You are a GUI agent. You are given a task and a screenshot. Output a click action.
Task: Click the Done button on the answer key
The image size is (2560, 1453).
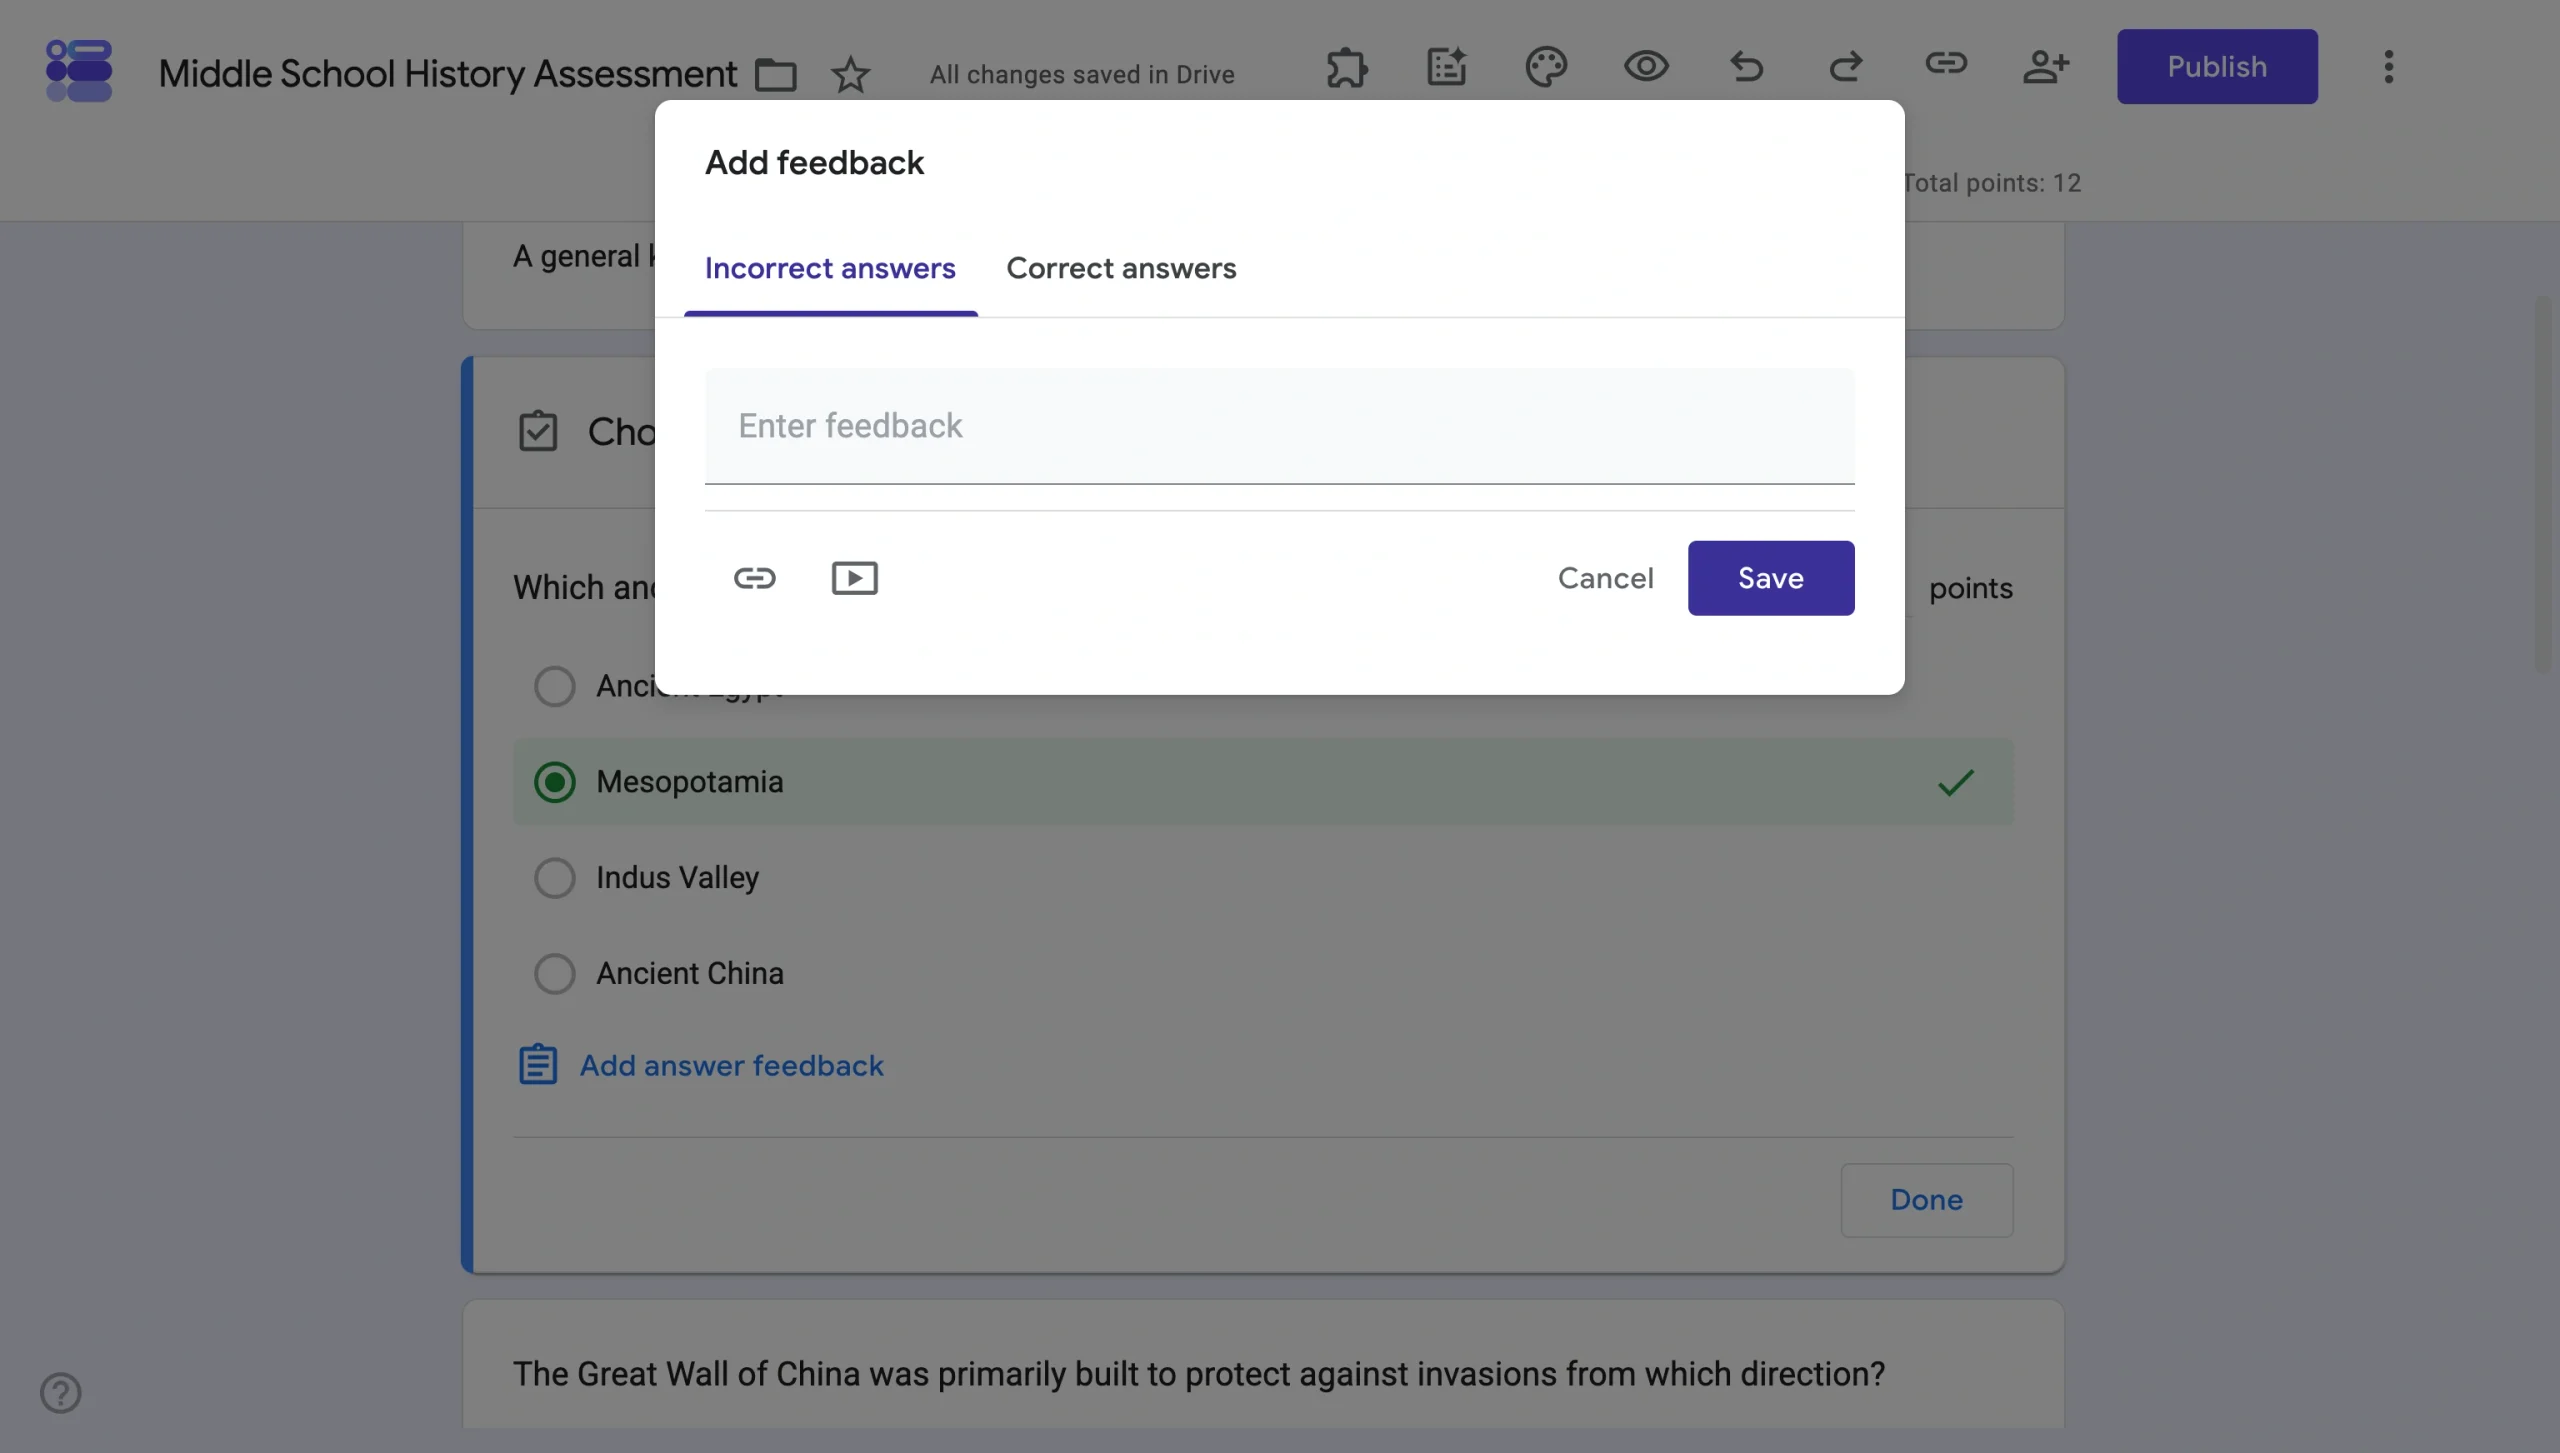(1926, 1199)
